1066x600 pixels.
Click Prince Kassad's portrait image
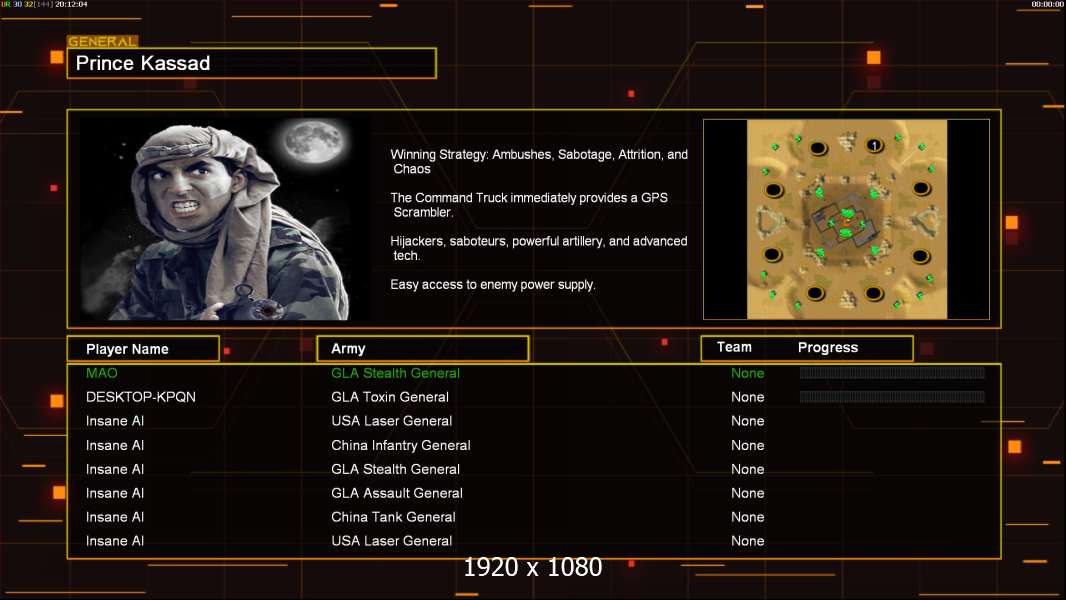[224, 218]
